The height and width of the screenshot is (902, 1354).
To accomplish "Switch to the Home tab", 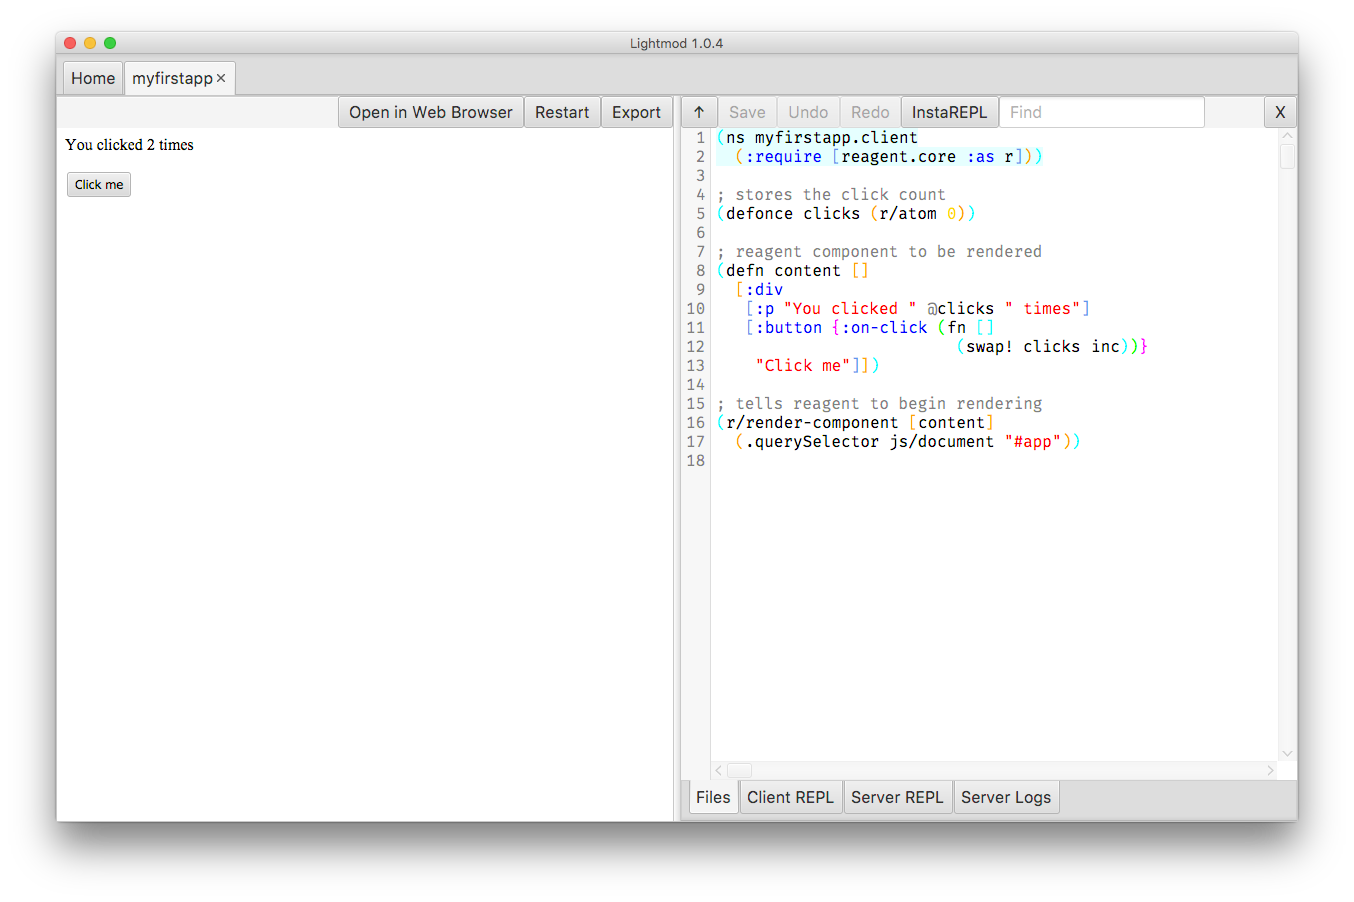I will [93, 78].
